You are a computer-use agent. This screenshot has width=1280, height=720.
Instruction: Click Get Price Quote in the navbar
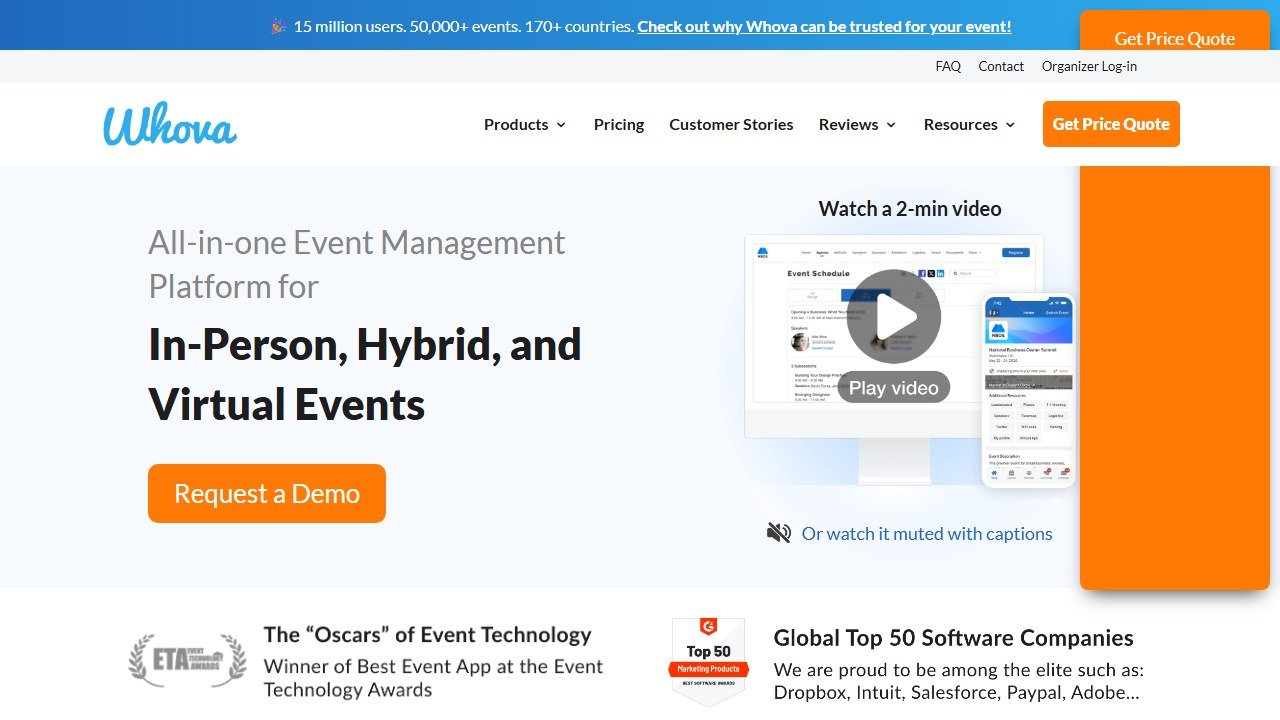[x=1111, y=124]
